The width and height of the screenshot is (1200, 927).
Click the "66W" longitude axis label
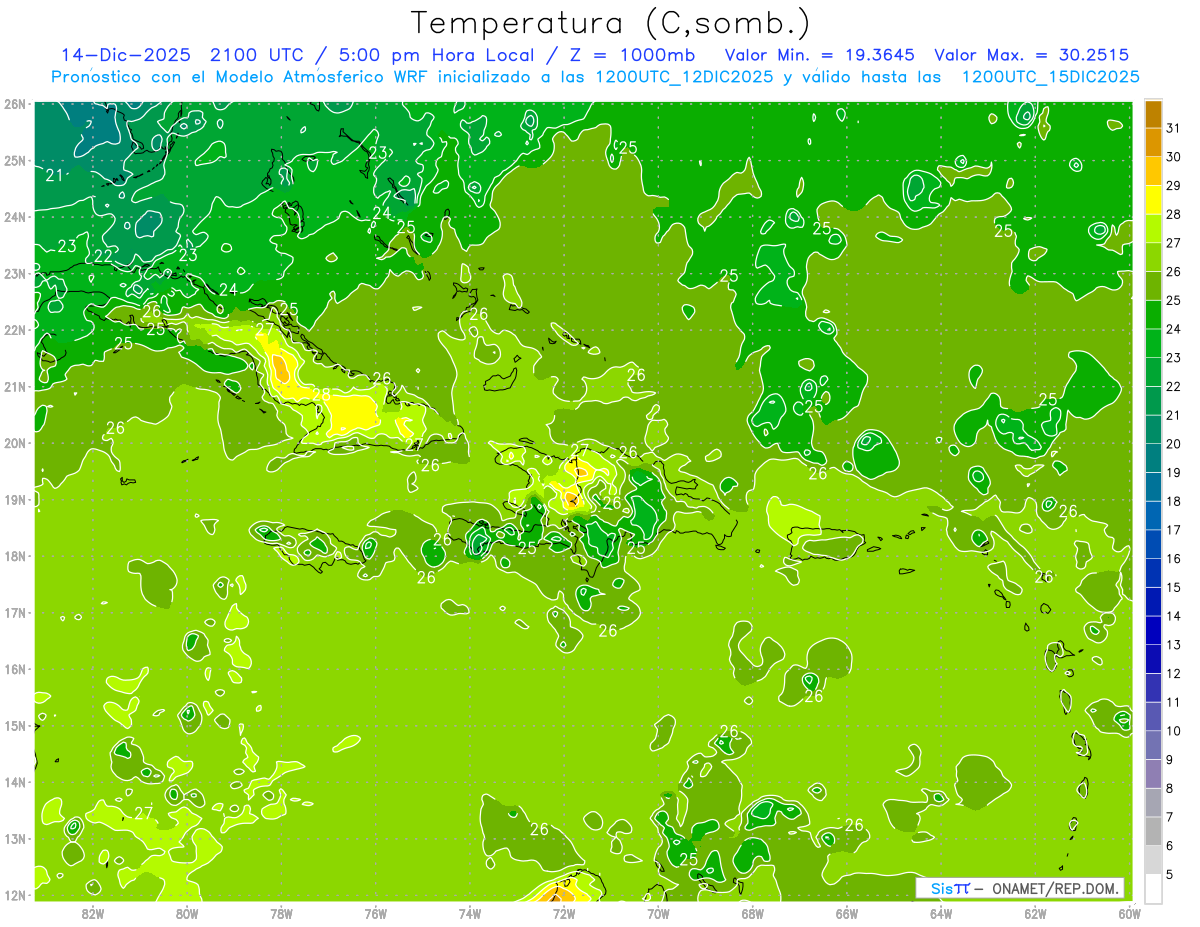(846, 913)
